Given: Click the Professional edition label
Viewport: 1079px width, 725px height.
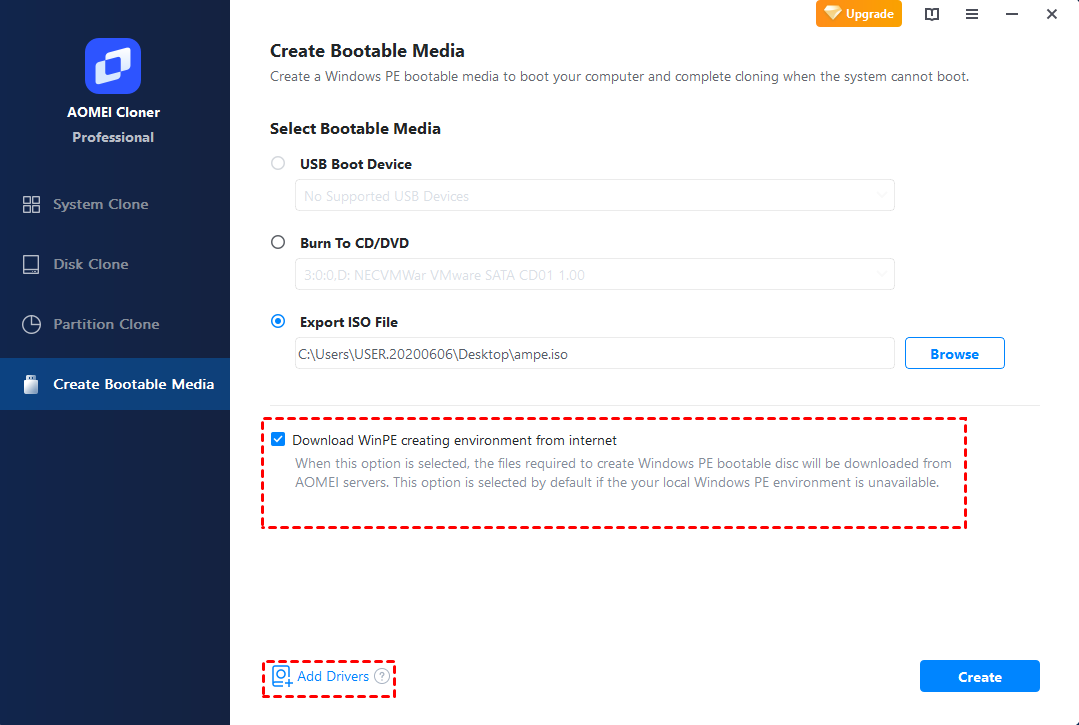Looking at the screenshot, I should (x=113, y=137).
